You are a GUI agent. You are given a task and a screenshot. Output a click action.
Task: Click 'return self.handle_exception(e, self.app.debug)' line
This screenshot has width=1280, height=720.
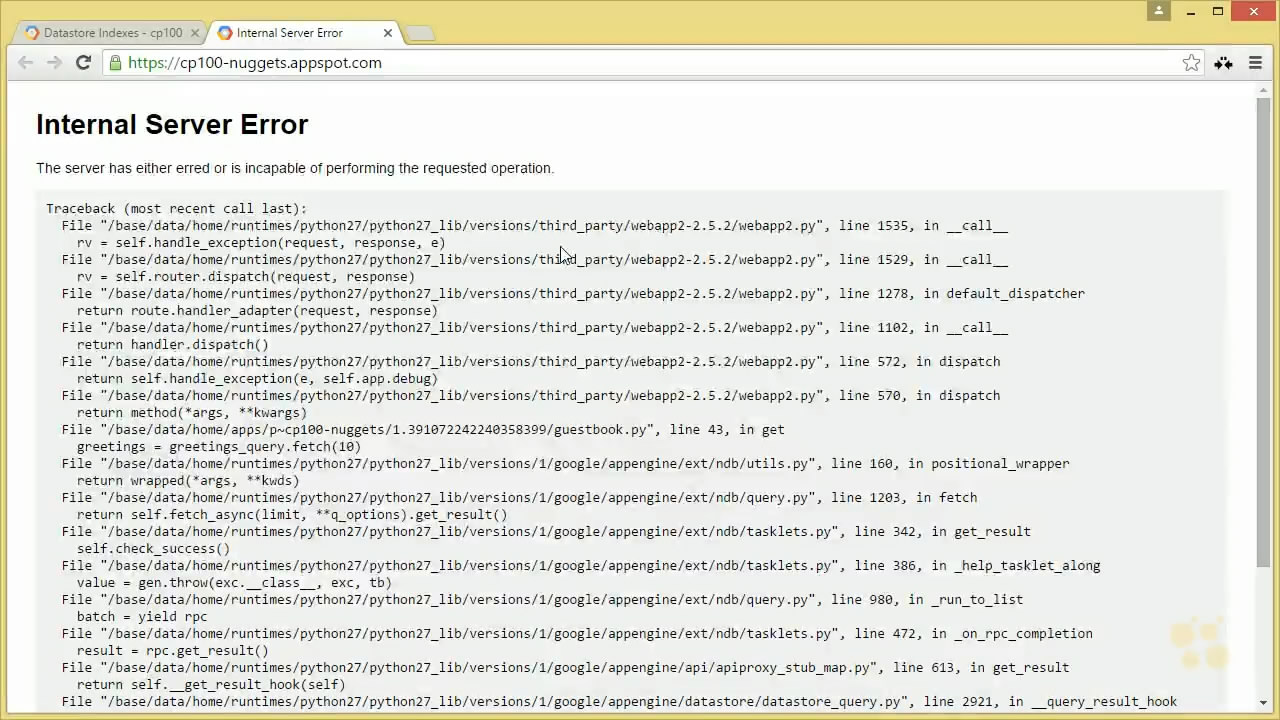coord(257,379)
